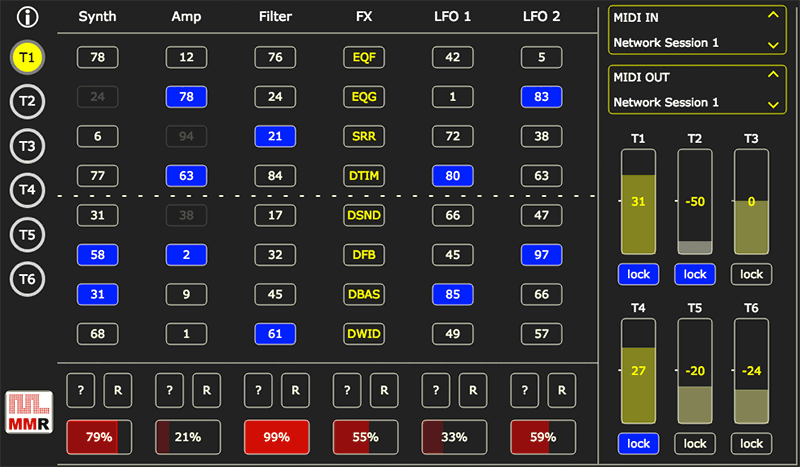Click MIDI IN up chevron
800x467 pixels.
771,15
